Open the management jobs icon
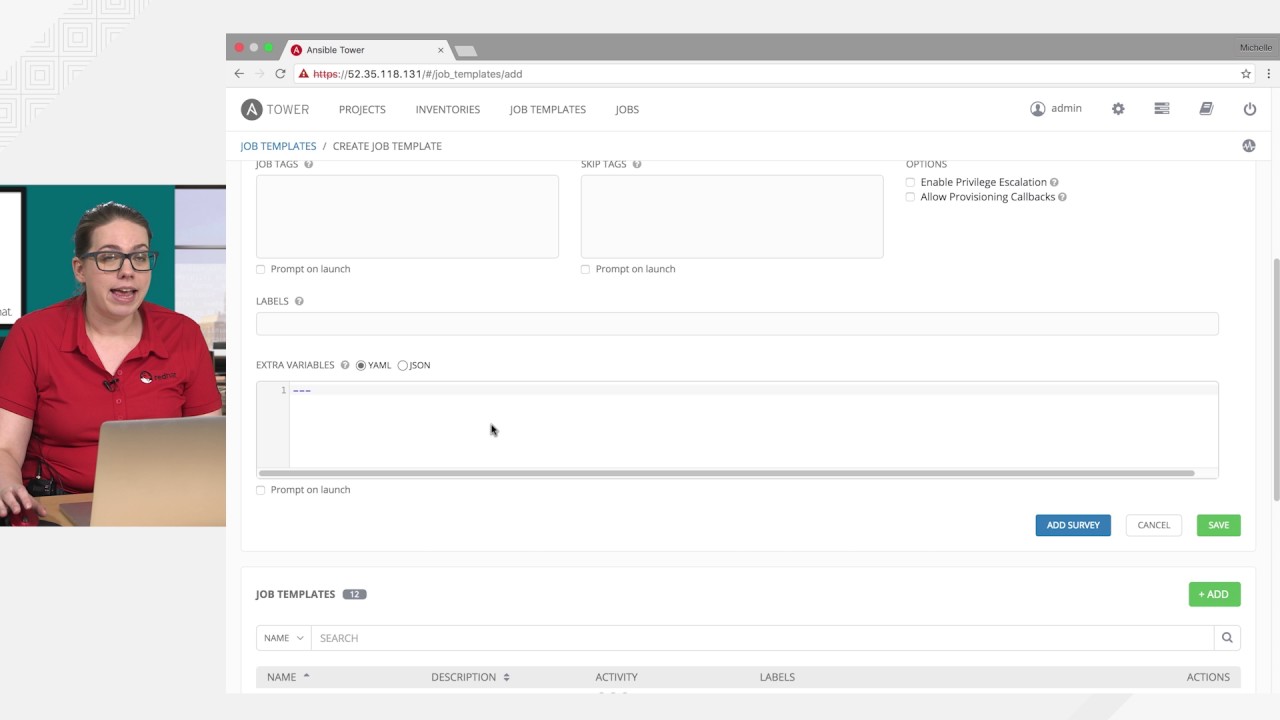Image resolution: width=1280 pixels, height=720 pixels. click(1162, 109)
